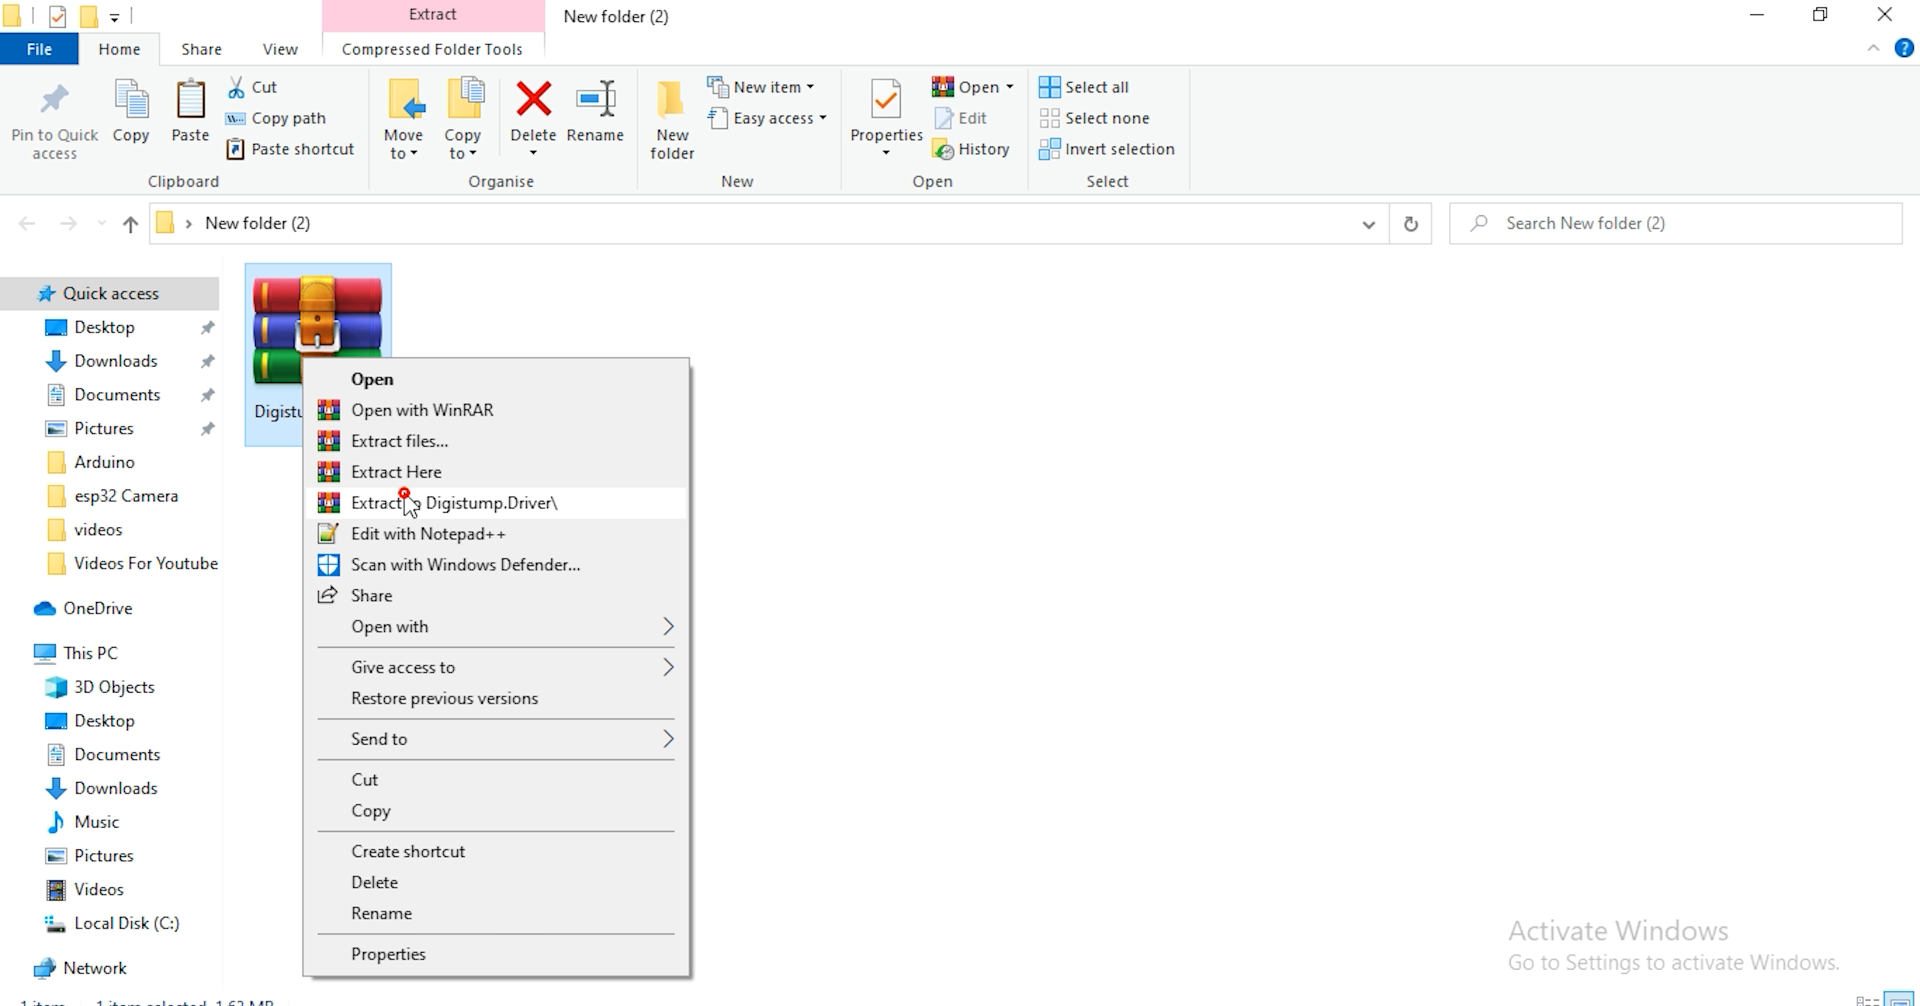The image size is (1920, 1006).
Task: Select Network in navigation pane
Action: coord(94,968)
